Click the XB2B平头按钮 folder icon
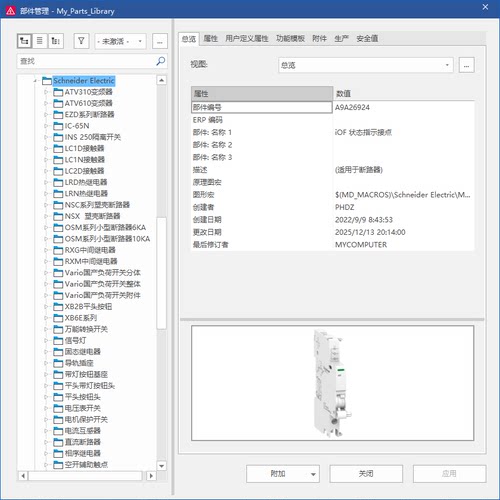Image resolution: width=500 pixels, height=500 pixels. click(58, 307)
